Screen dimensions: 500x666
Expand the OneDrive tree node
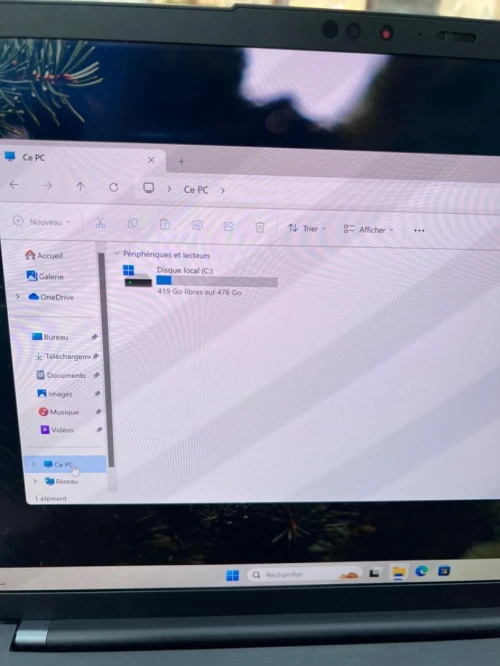[17, 296]
